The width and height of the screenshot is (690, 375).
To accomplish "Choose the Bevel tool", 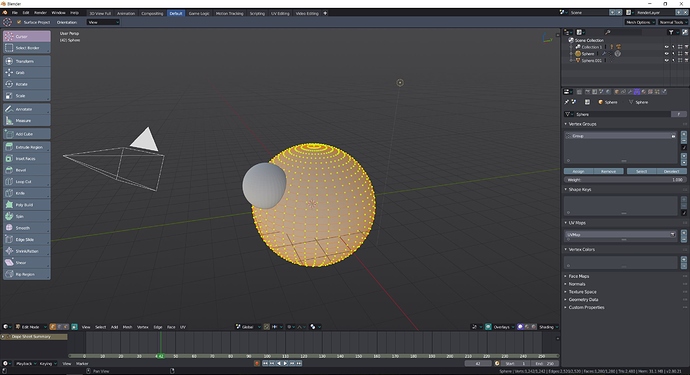I will coord(27,170).
